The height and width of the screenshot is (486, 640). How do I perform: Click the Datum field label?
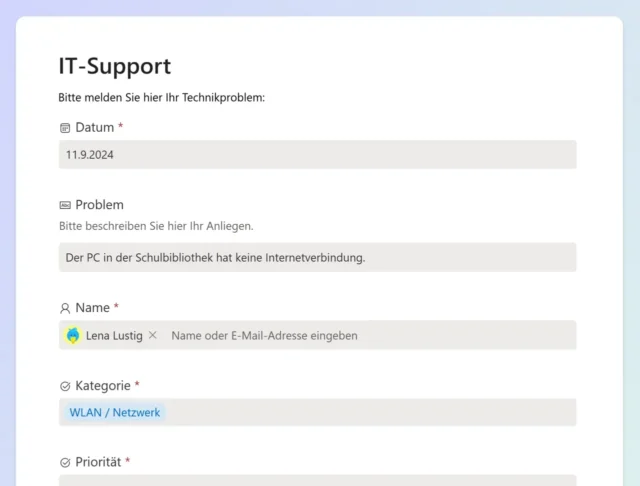(94, 128)
